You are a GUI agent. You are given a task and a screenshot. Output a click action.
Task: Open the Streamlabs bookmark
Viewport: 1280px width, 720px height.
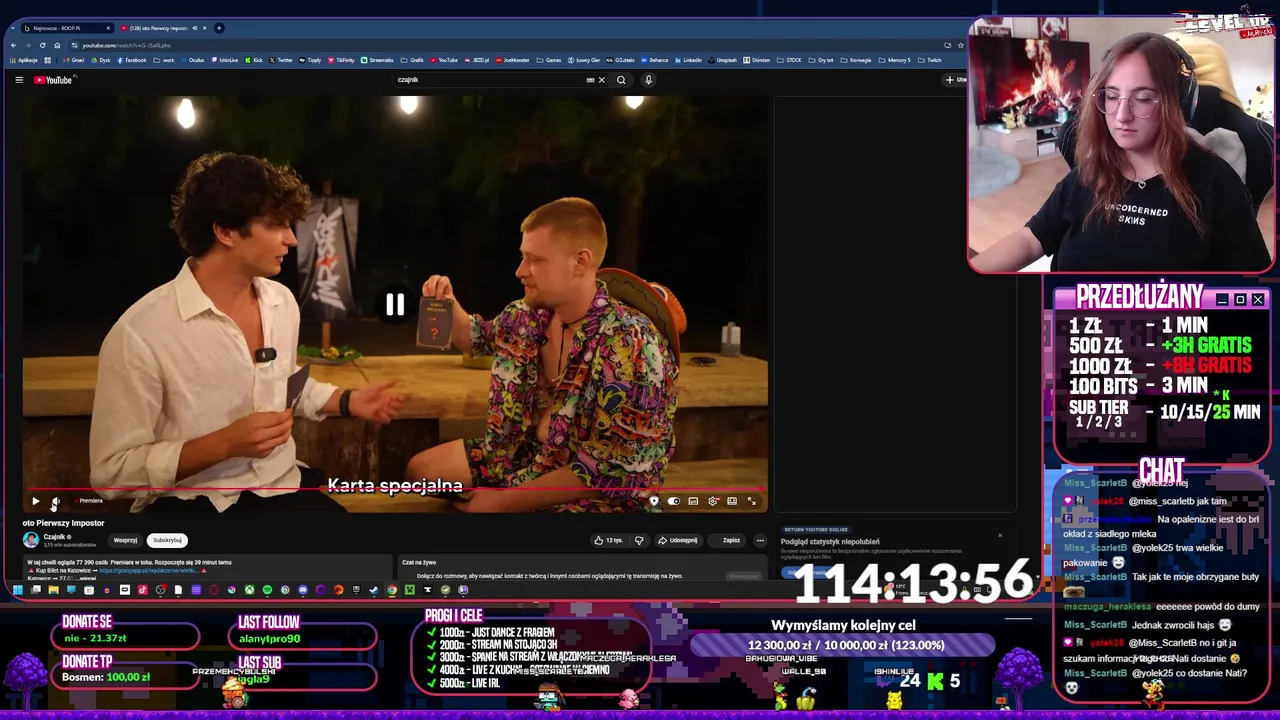377,60
